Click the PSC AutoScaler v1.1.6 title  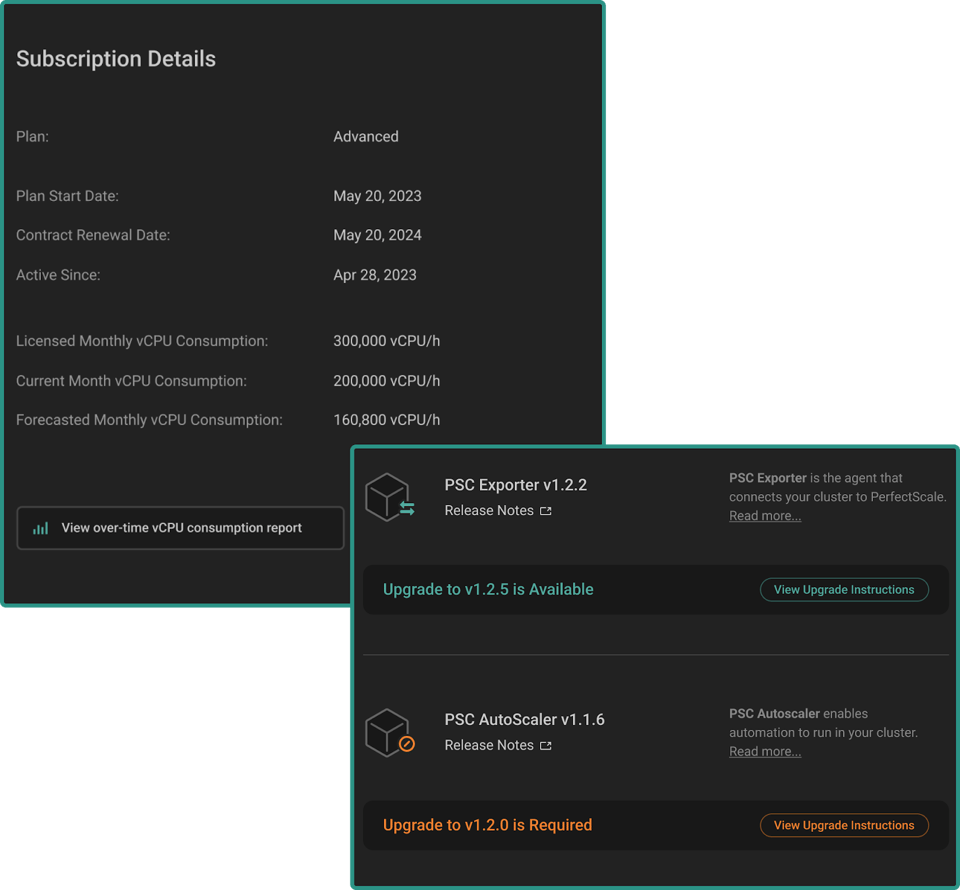pyautogui.click(x=524, y=719)
